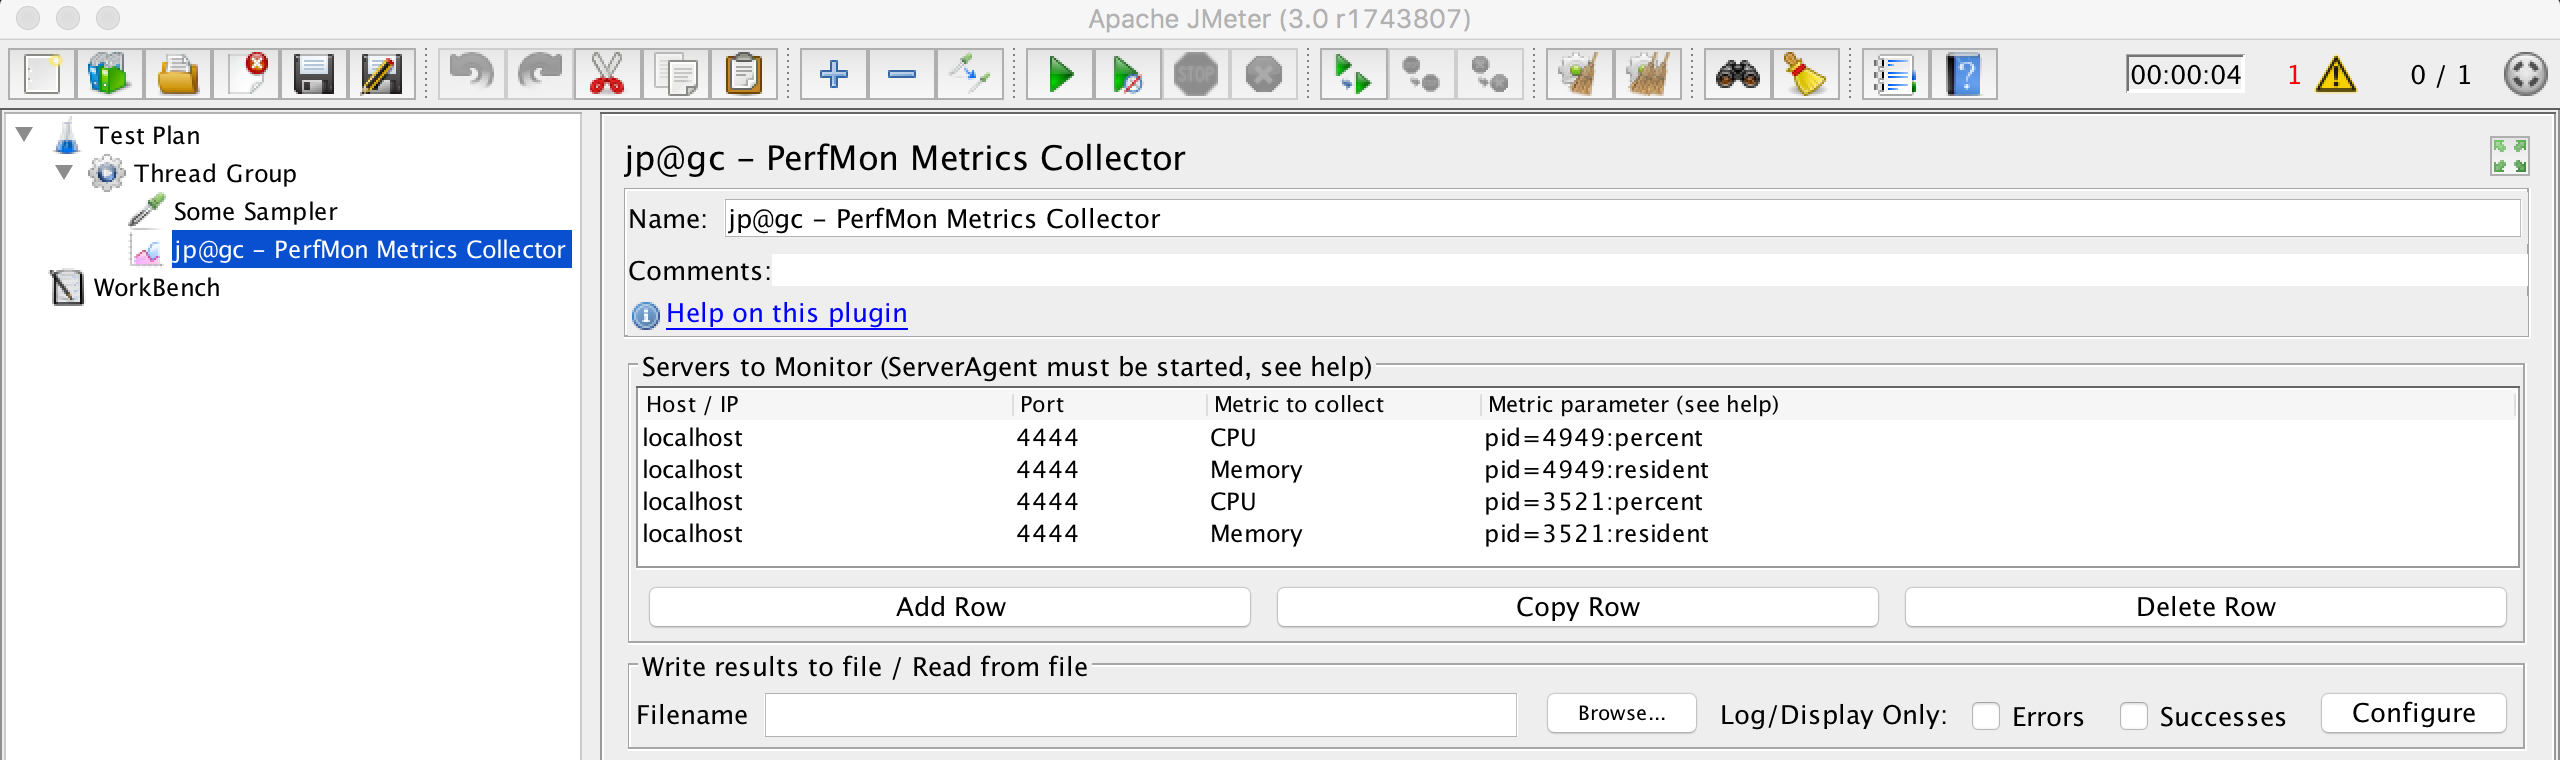Open Search with the binoculars icon
The height and width of the screenshot is (760, 2560).
pos(1738,74)
